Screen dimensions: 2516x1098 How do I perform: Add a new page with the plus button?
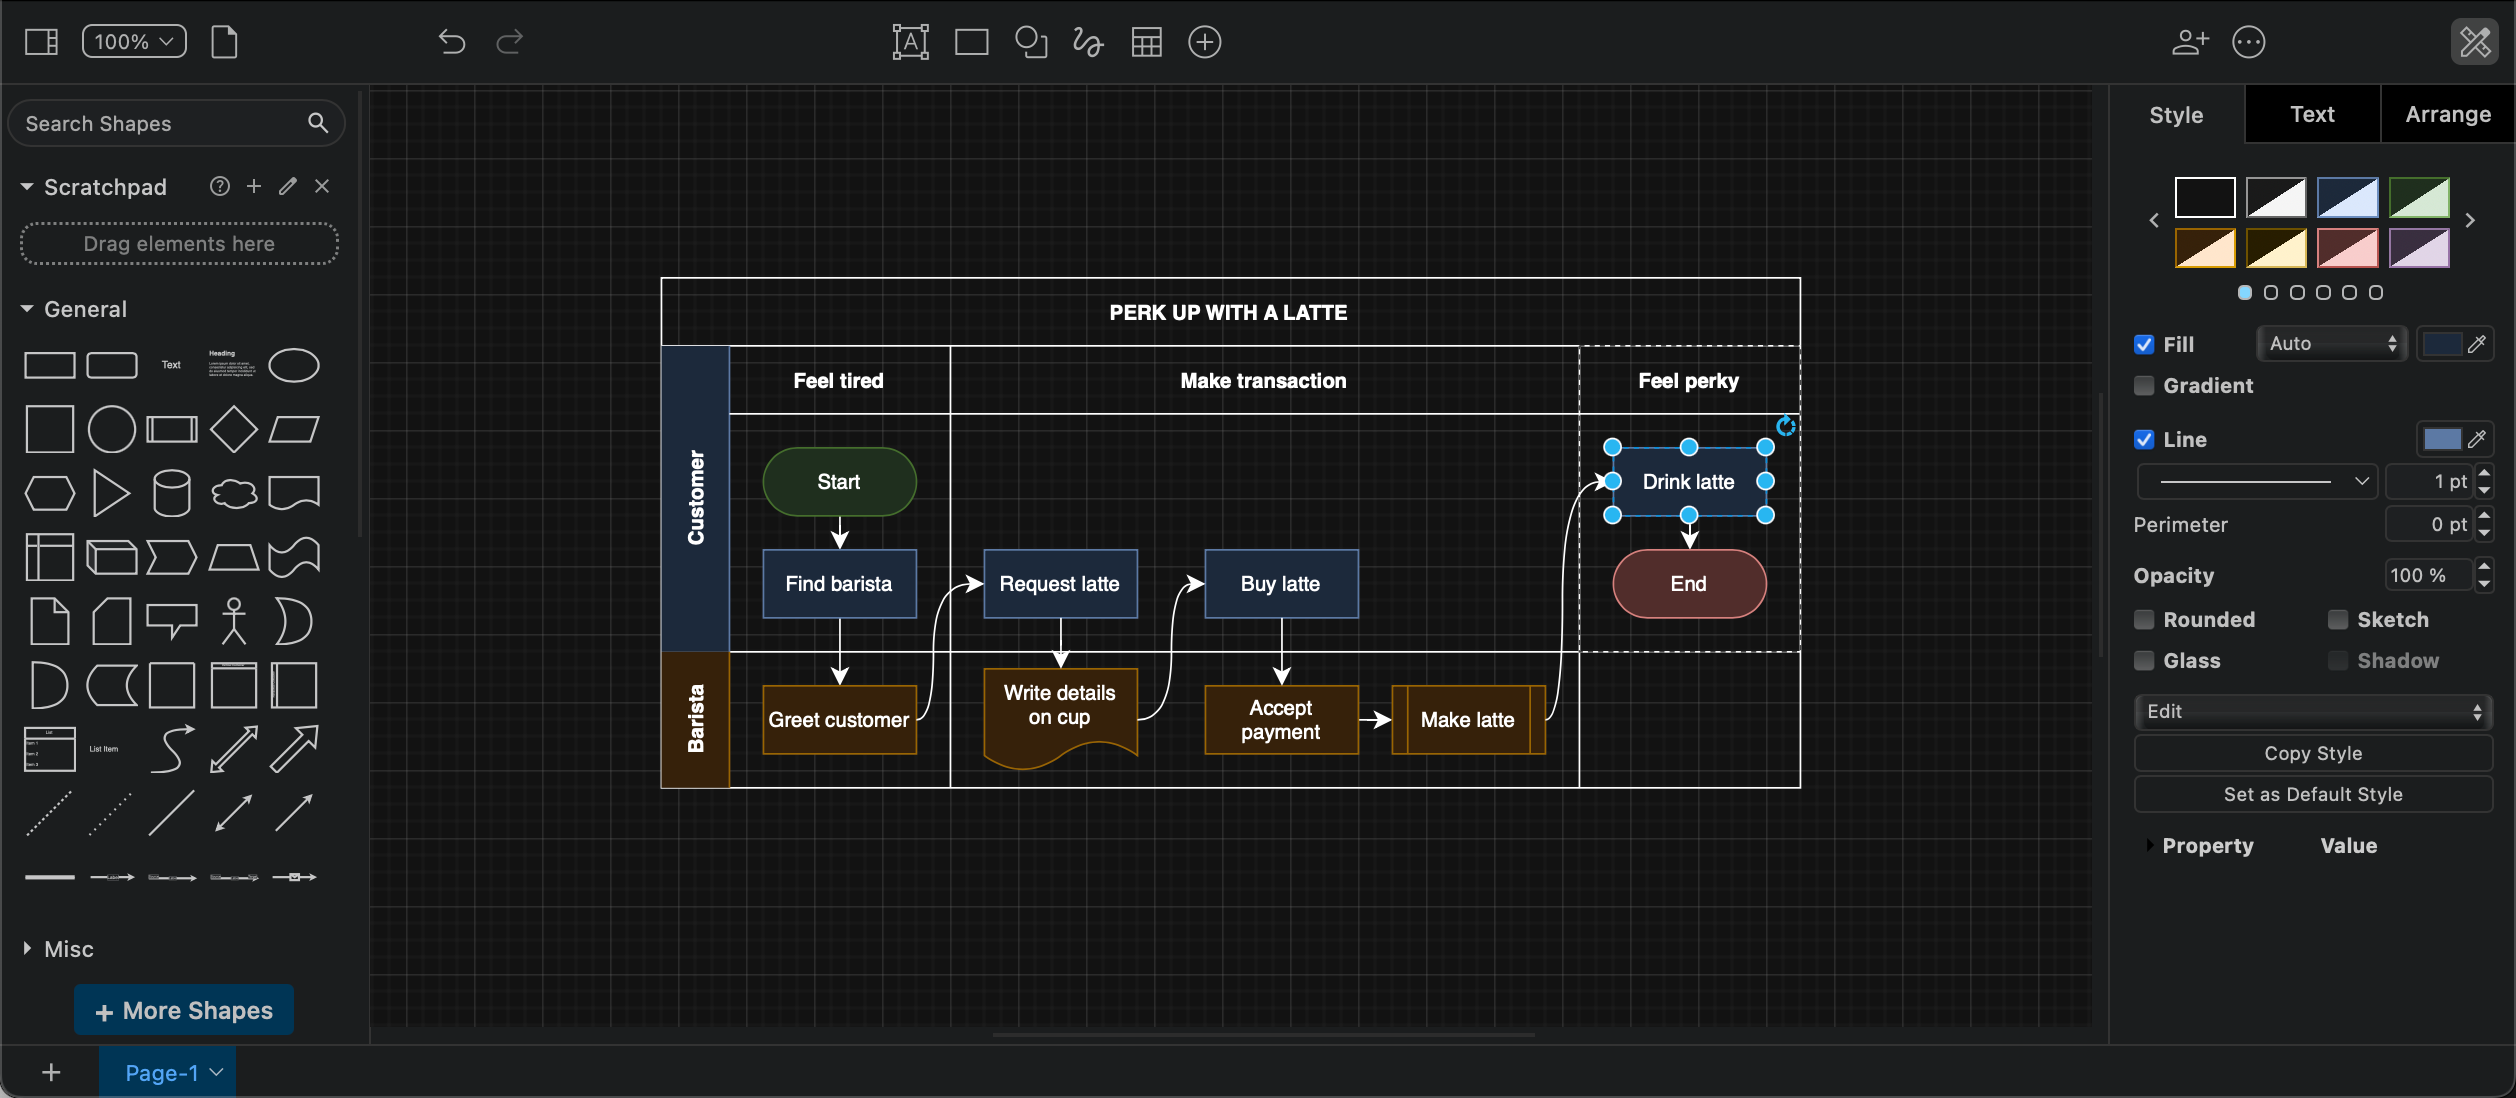click(50, 1071)
